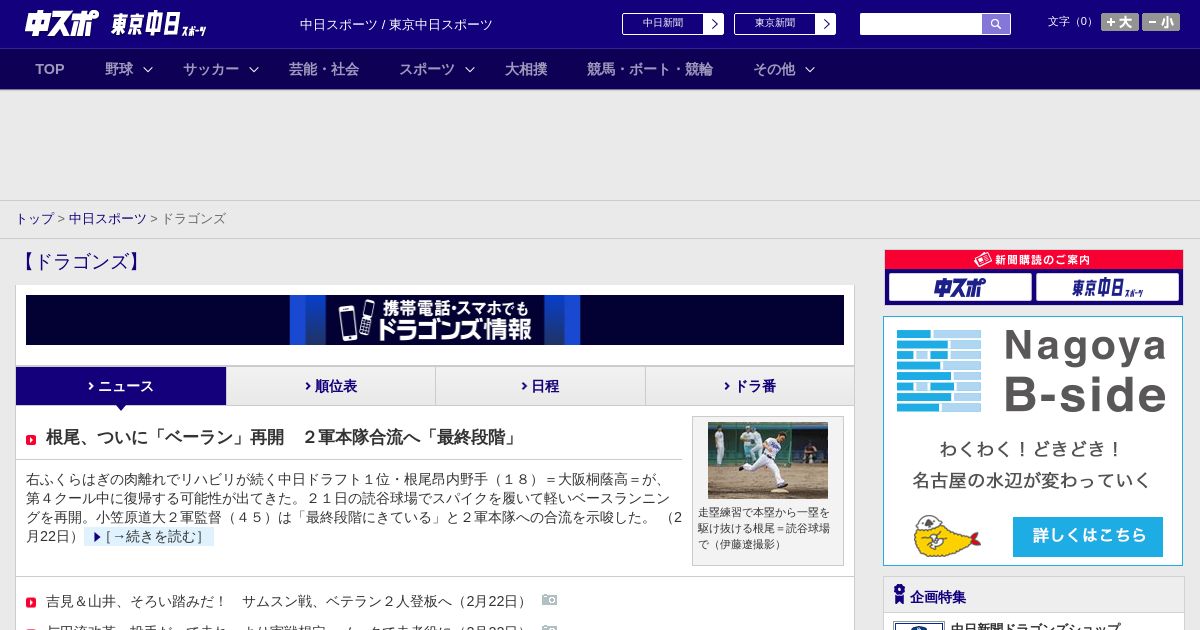This screenshot has height=630, width=1200.
Task: Expand the 野球 dropdown chevron
Action: click(x=148, y=69)
